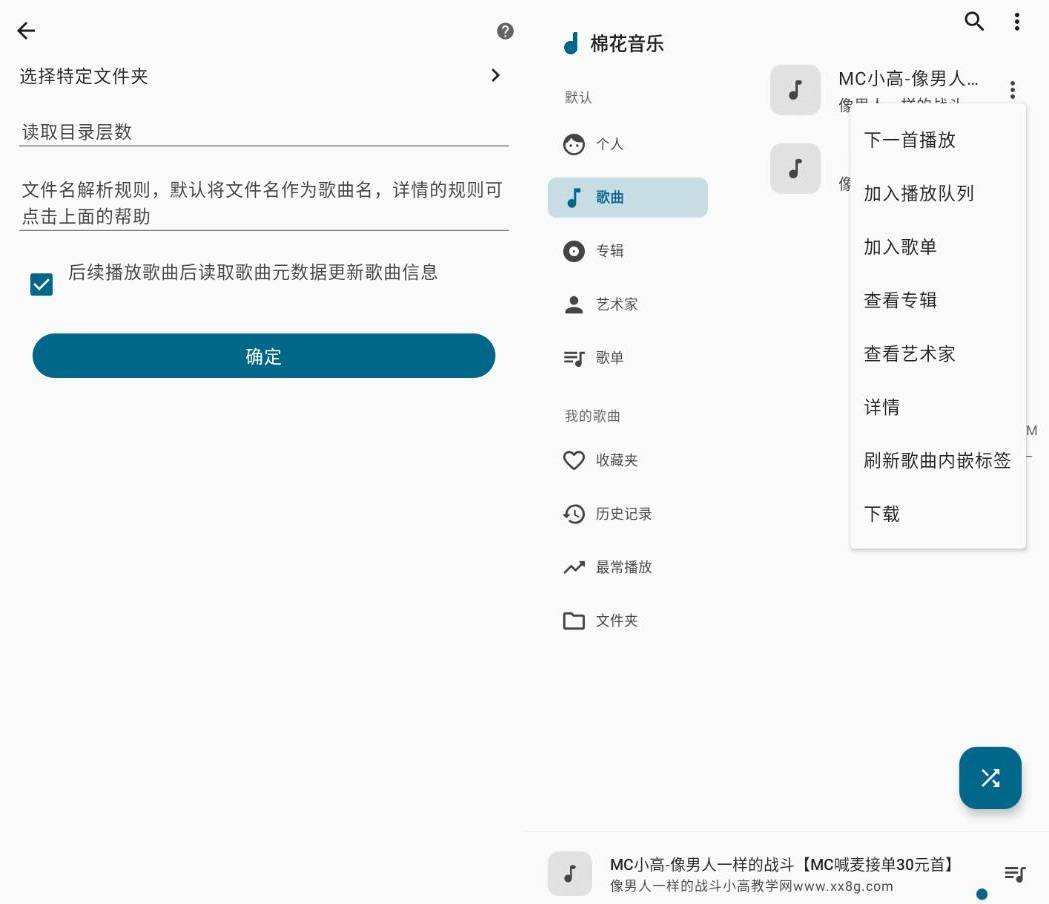Open the play queue icon in bottom bar

pos(1014,873)
